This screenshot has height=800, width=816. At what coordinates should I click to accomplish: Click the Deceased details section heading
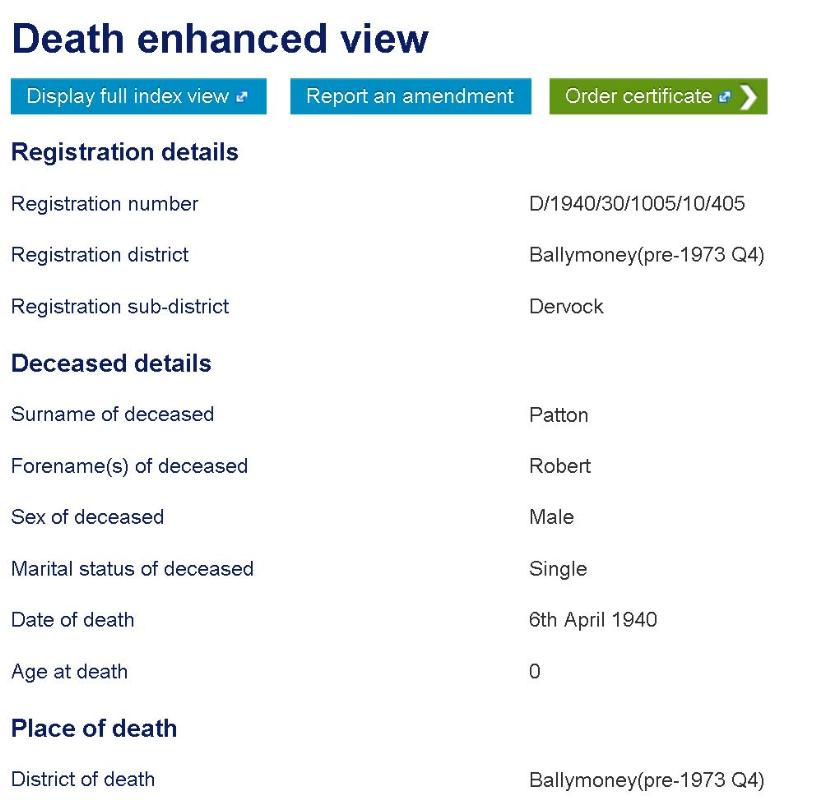(111, 363)
